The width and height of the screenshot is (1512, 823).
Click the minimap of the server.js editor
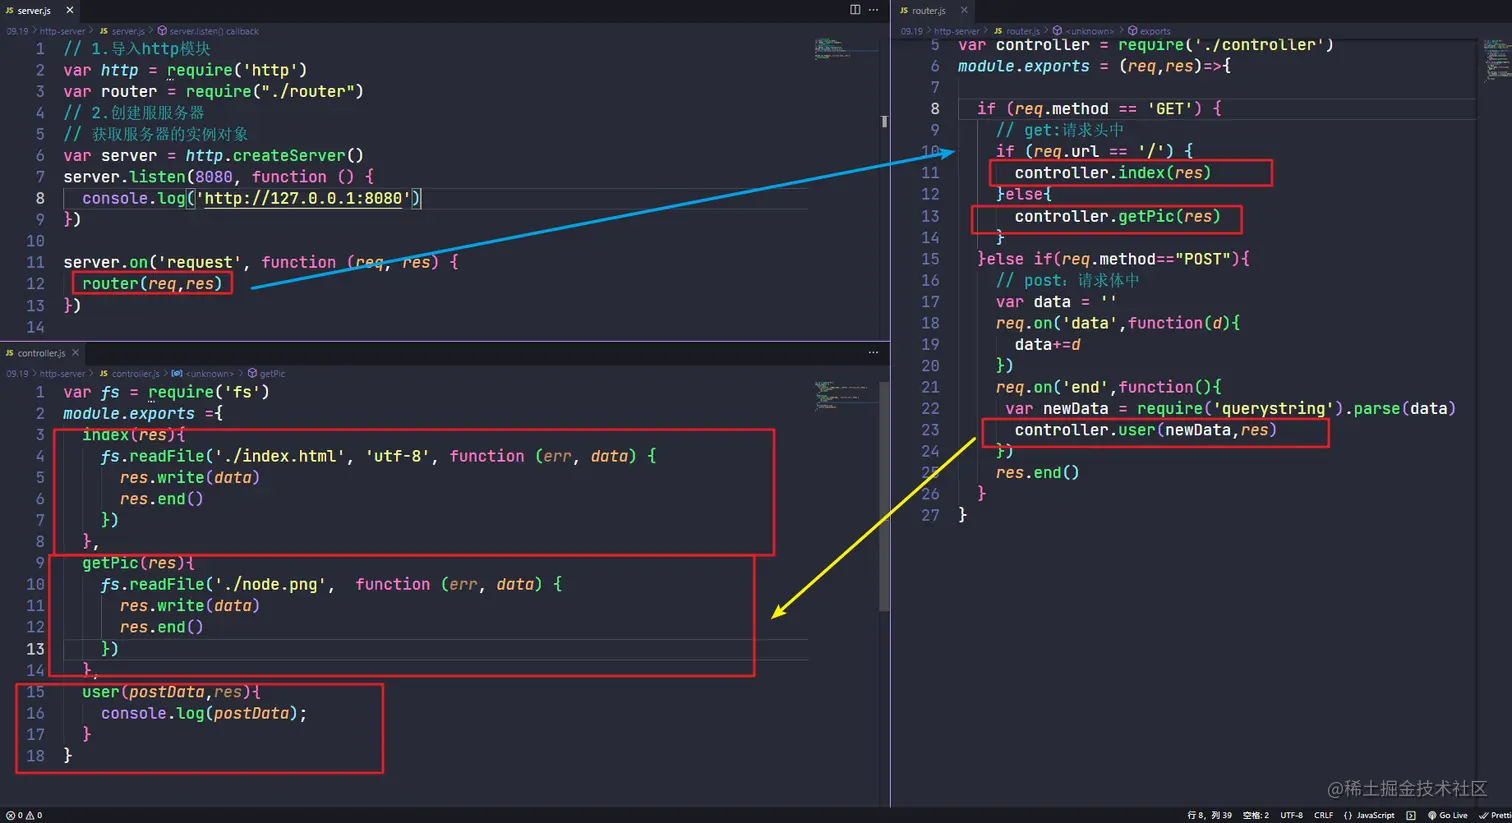[x=845, y=50]
